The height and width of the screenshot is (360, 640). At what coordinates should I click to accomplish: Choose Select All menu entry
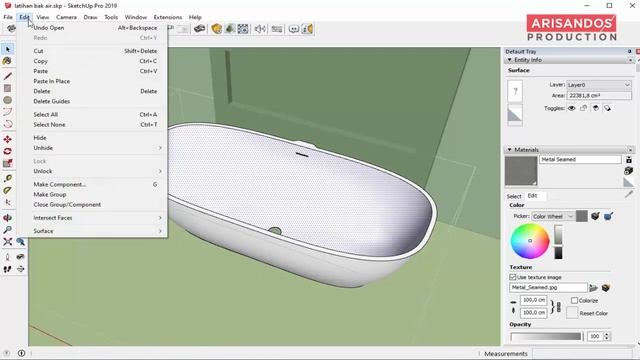(97, 115)
